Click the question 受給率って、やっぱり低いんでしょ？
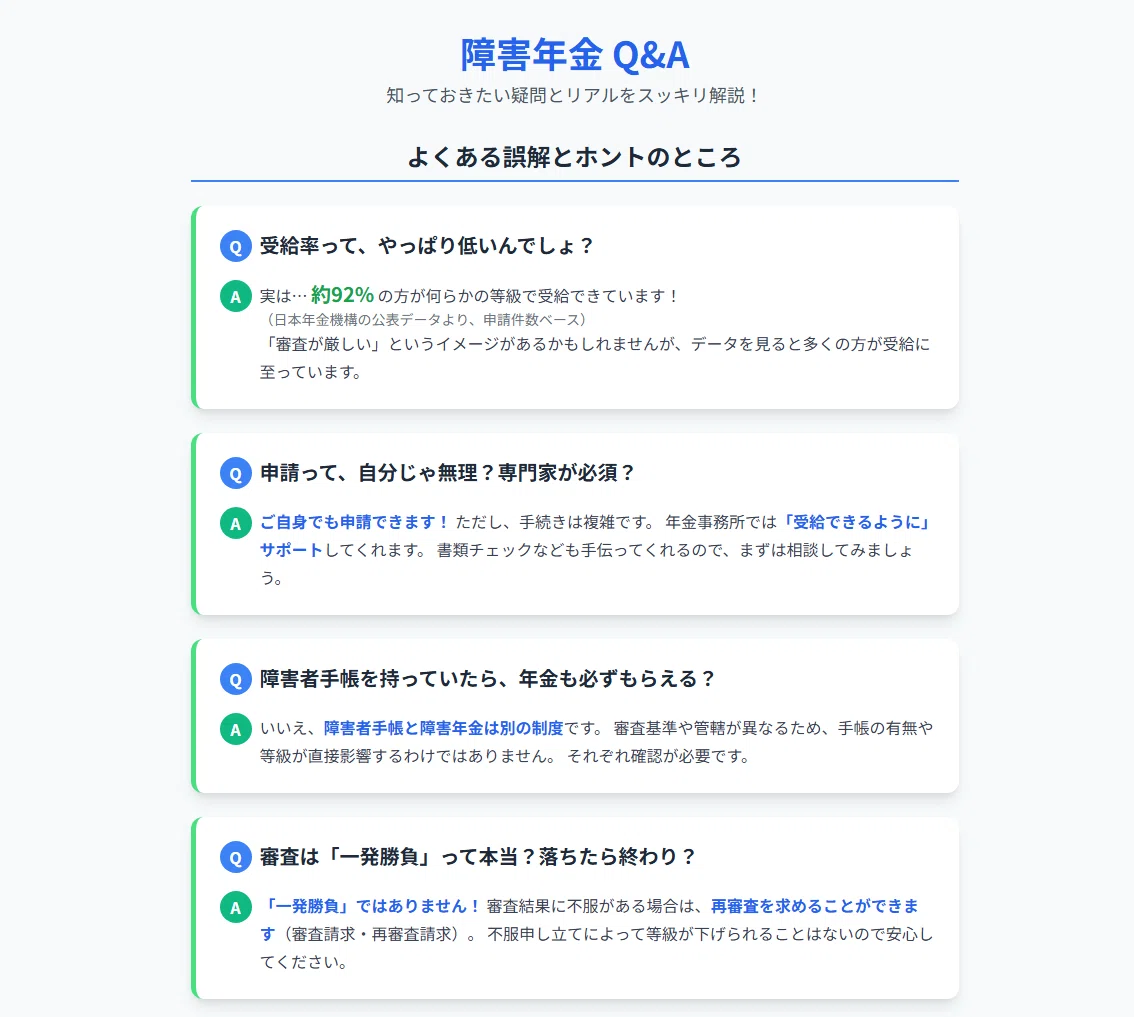 click(427, 246)
